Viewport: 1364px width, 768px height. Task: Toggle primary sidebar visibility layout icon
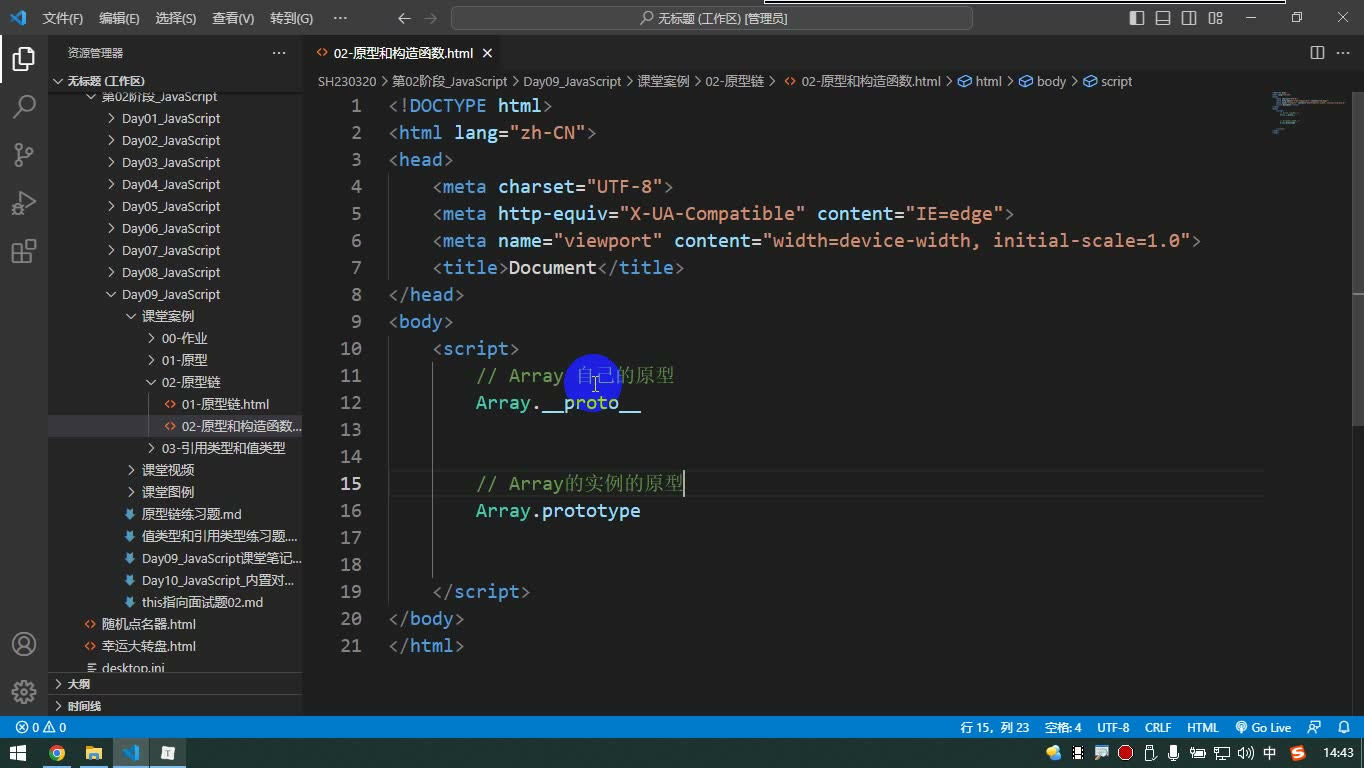[1137, 18]
